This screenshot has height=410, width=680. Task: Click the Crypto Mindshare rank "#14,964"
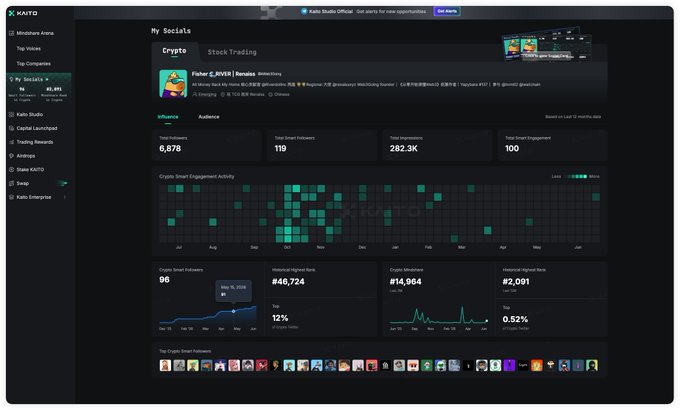pos(405,282)
